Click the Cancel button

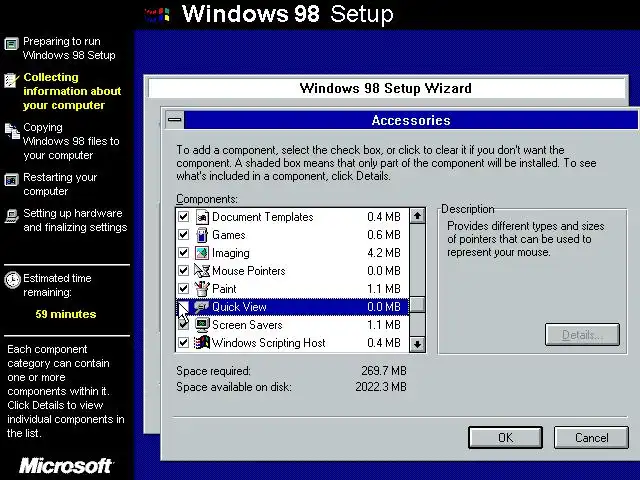coord(591,438)
